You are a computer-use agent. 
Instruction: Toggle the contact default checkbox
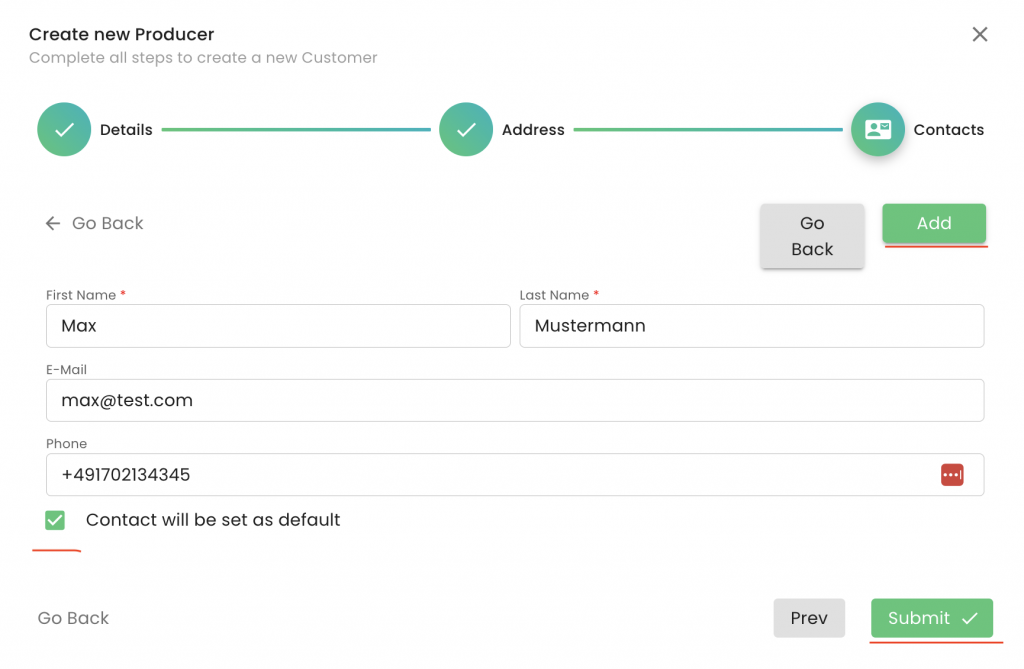tap(55, 520)
